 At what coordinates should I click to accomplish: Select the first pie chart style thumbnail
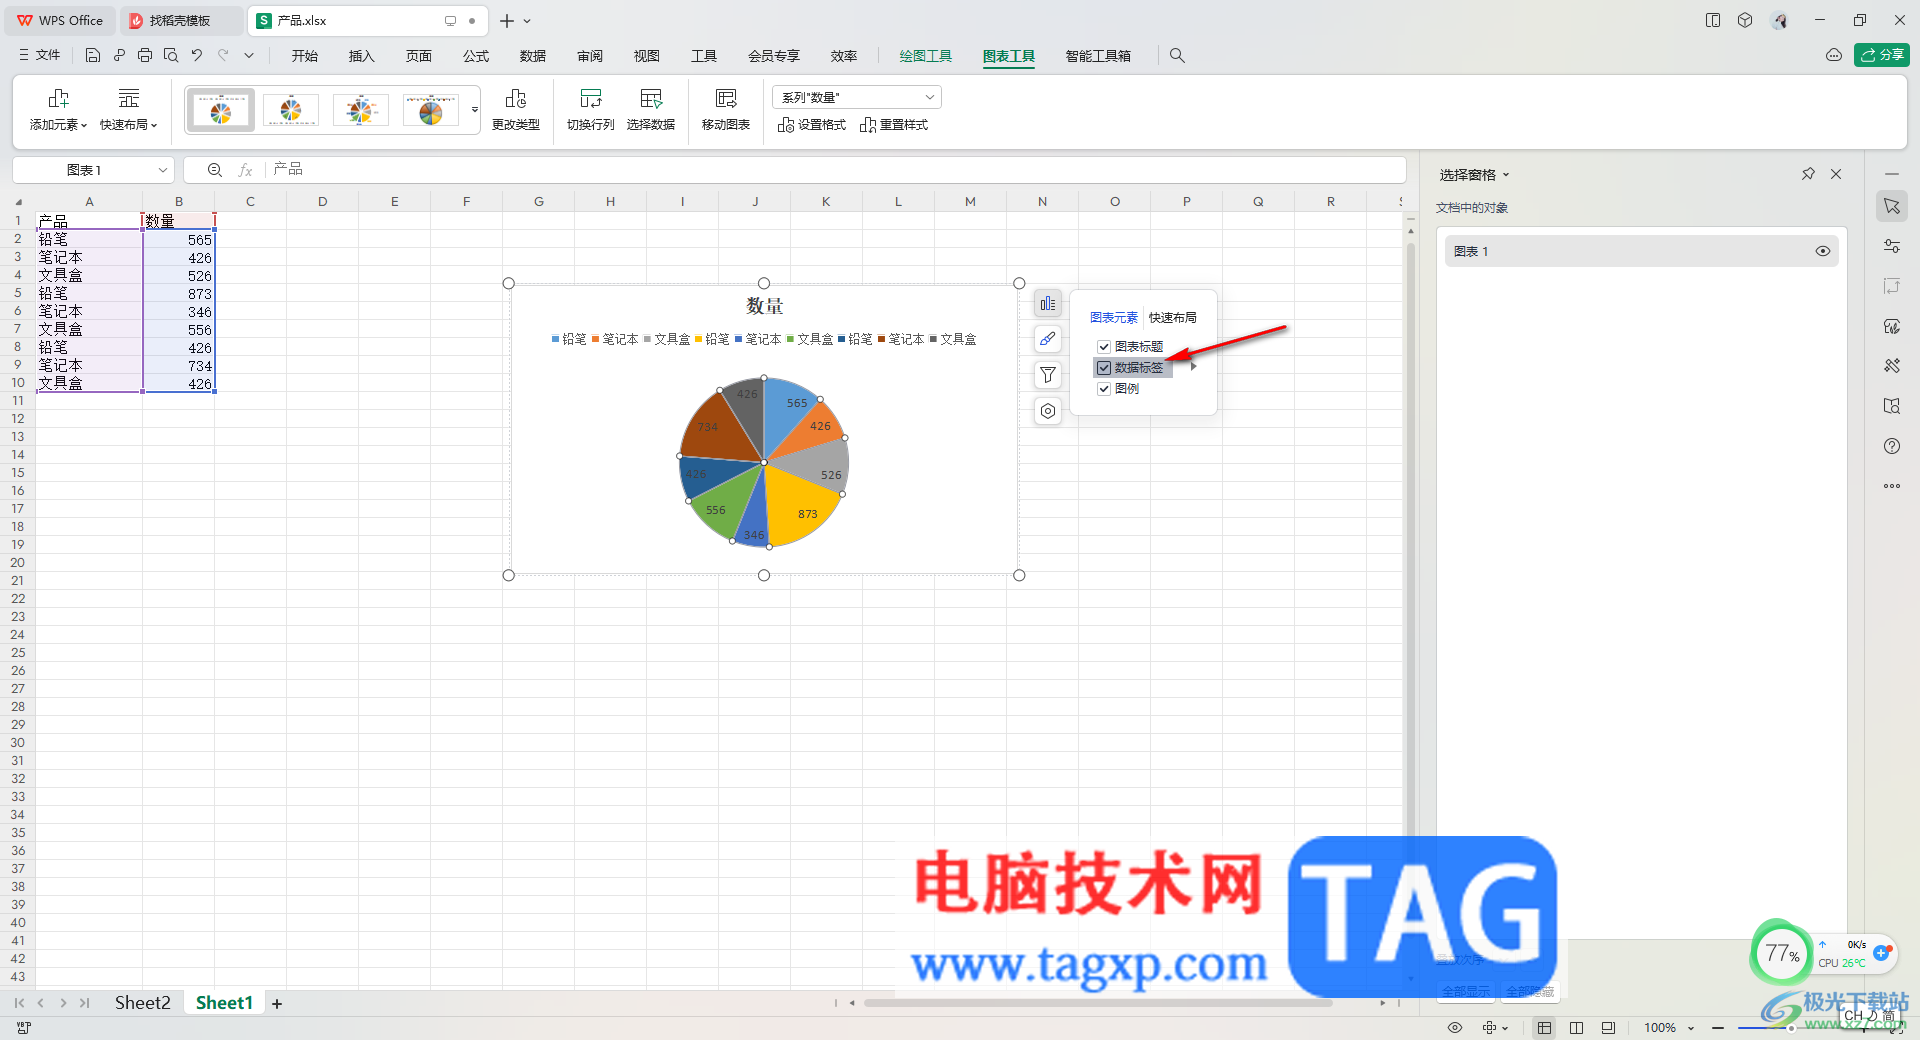[221, 109]
